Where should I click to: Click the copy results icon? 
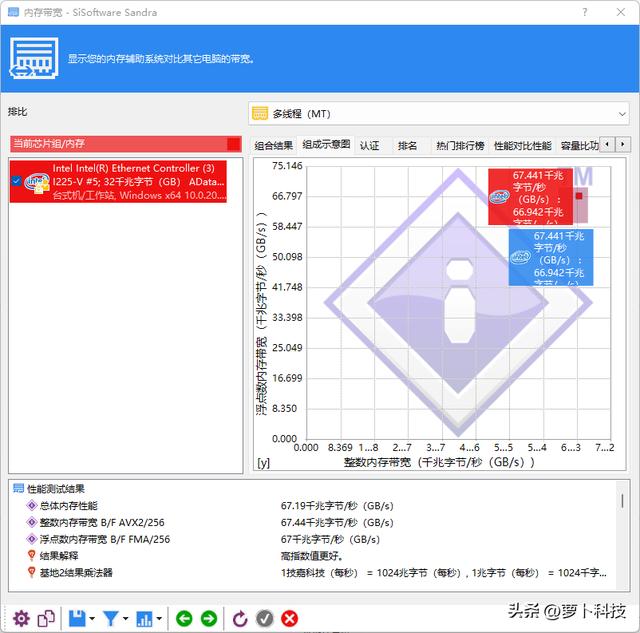(x=46, y=619)
